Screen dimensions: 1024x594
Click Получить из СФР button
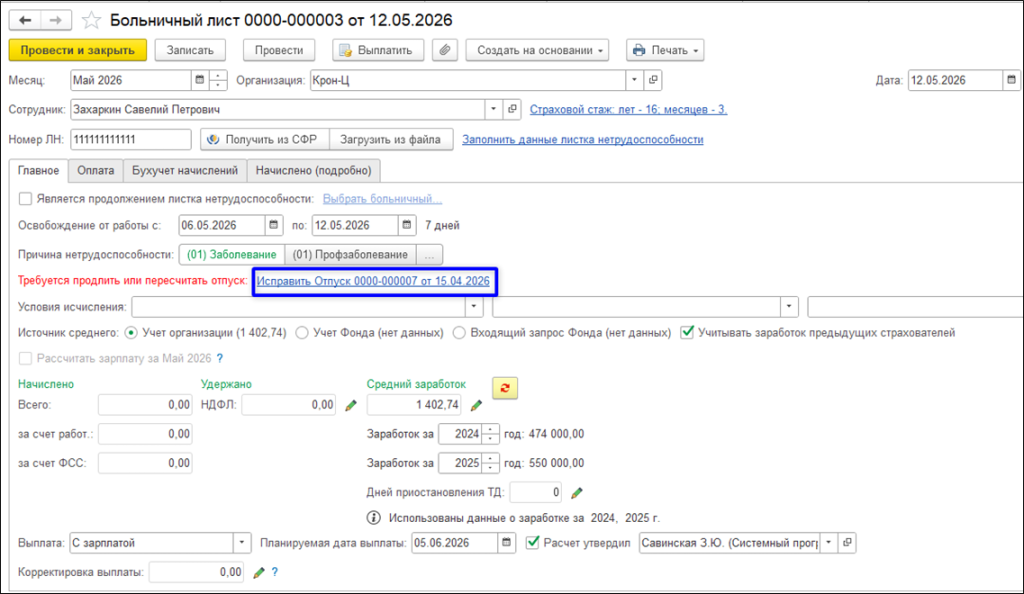point(264,140)
